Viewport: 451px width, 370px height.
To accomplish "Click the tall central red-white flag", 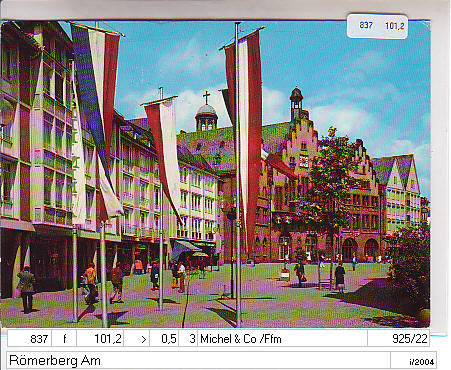I will click(x=245, y=140).
